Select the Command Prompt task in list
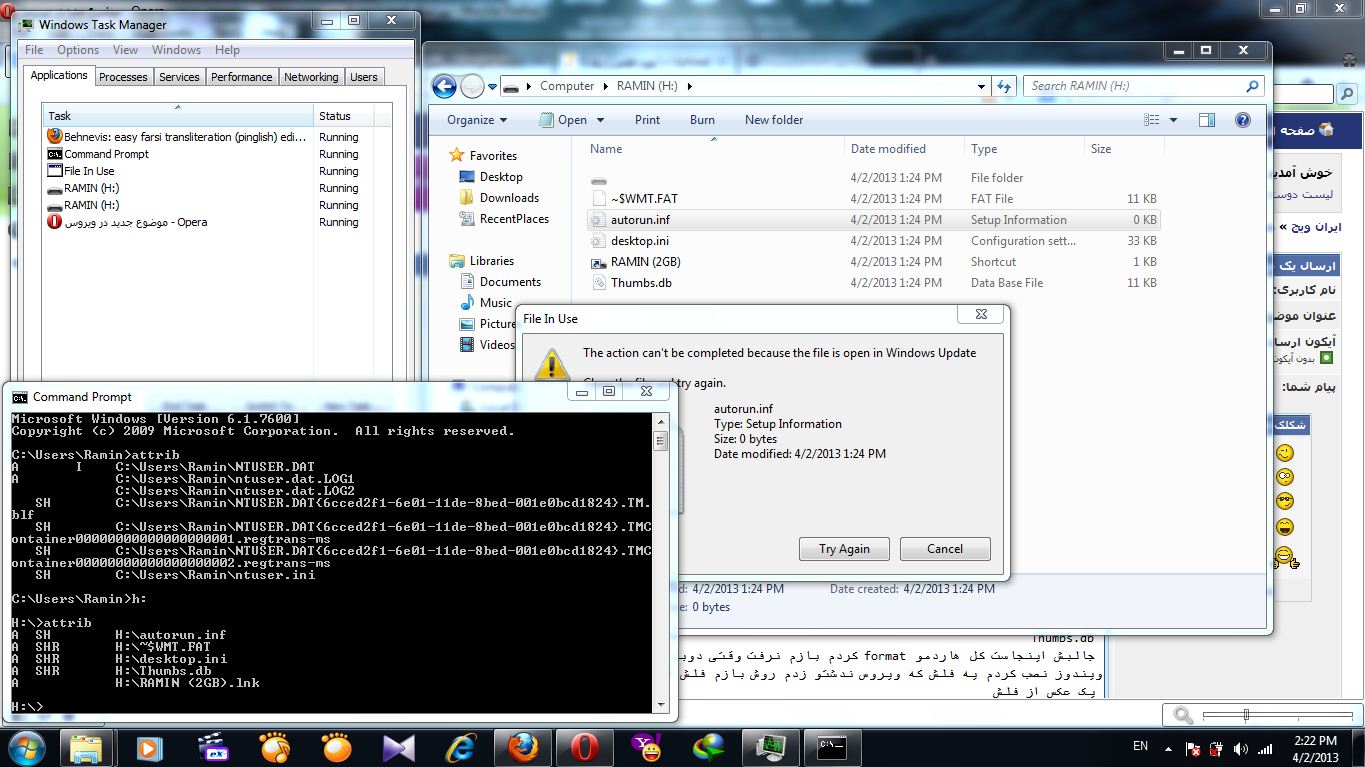1365x767 pixels. 106,154
